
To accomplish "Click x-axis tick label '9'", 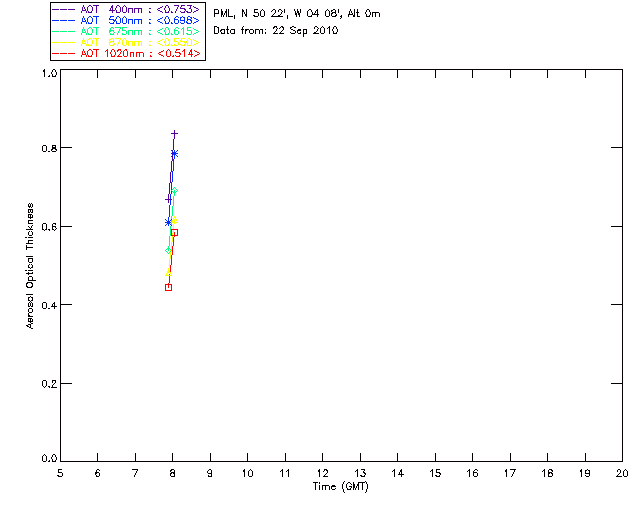I will click(x=210, y=473).
